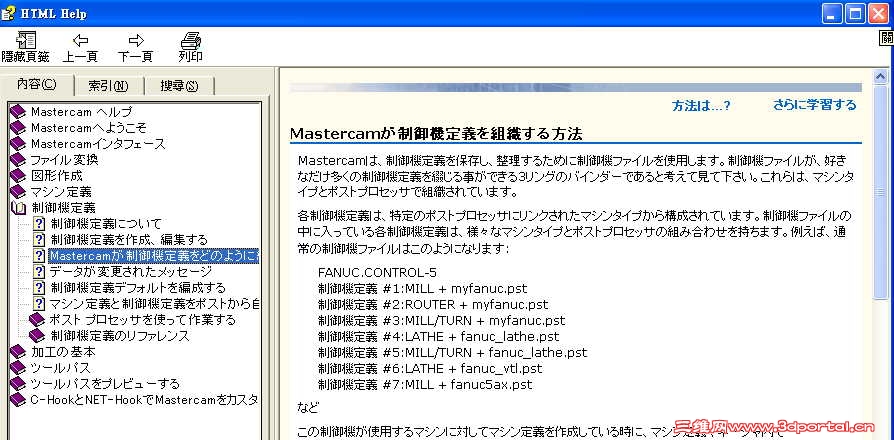Open the さらに学習する link
Screen dimensions: 894x440
click(815, 105)
